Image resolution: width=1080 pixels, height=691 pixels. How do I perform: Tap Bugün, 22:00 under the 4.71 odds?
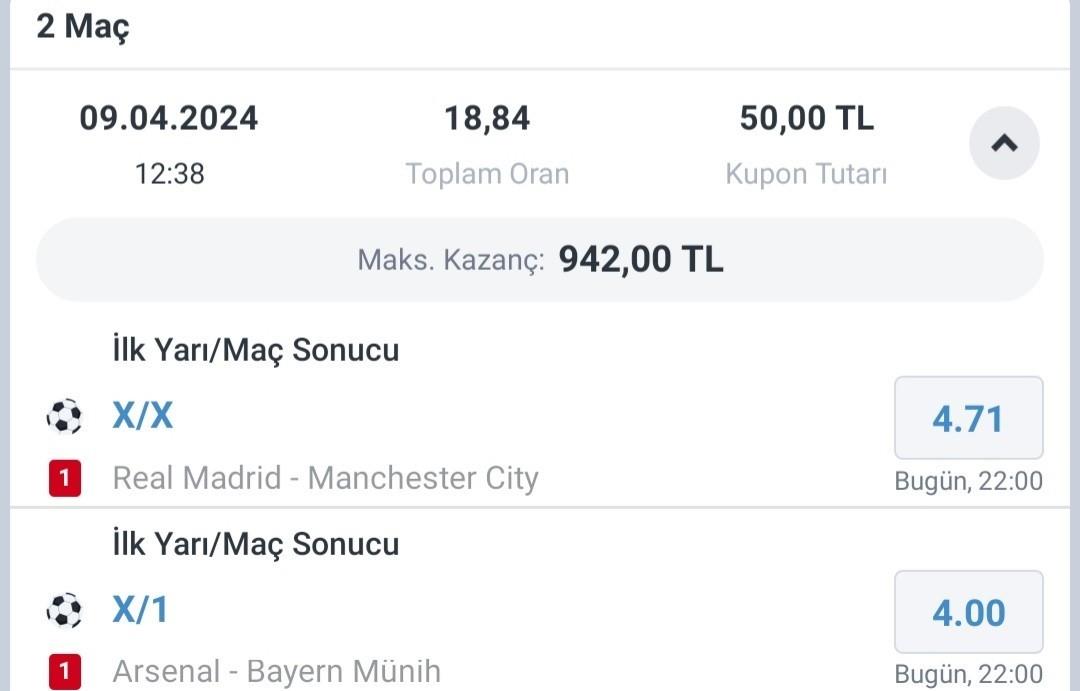pos(968,481)
